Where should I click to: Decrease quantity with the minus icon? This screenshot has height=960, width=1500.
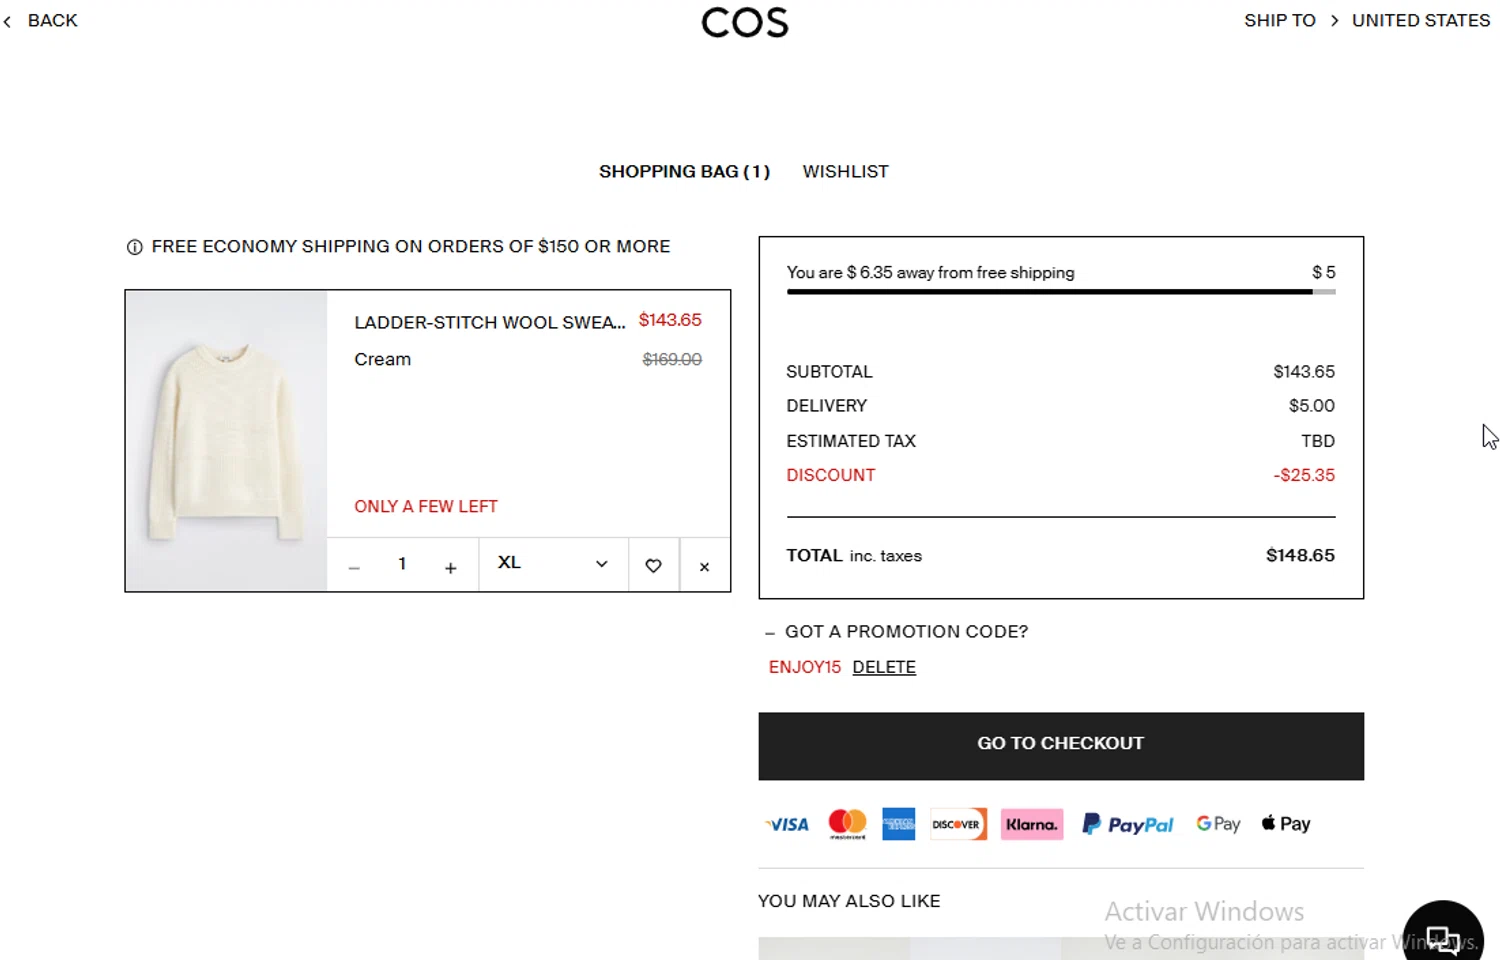click(x=354, y=567)
